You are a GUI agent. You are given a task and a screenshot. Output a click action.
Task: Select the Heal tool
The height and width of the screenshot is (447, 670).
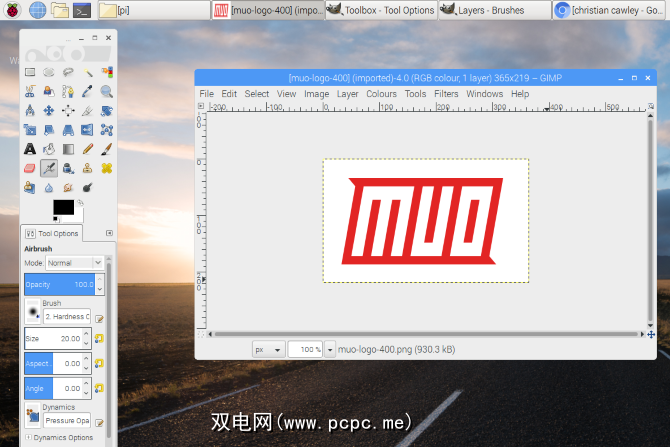coord(107,168)
